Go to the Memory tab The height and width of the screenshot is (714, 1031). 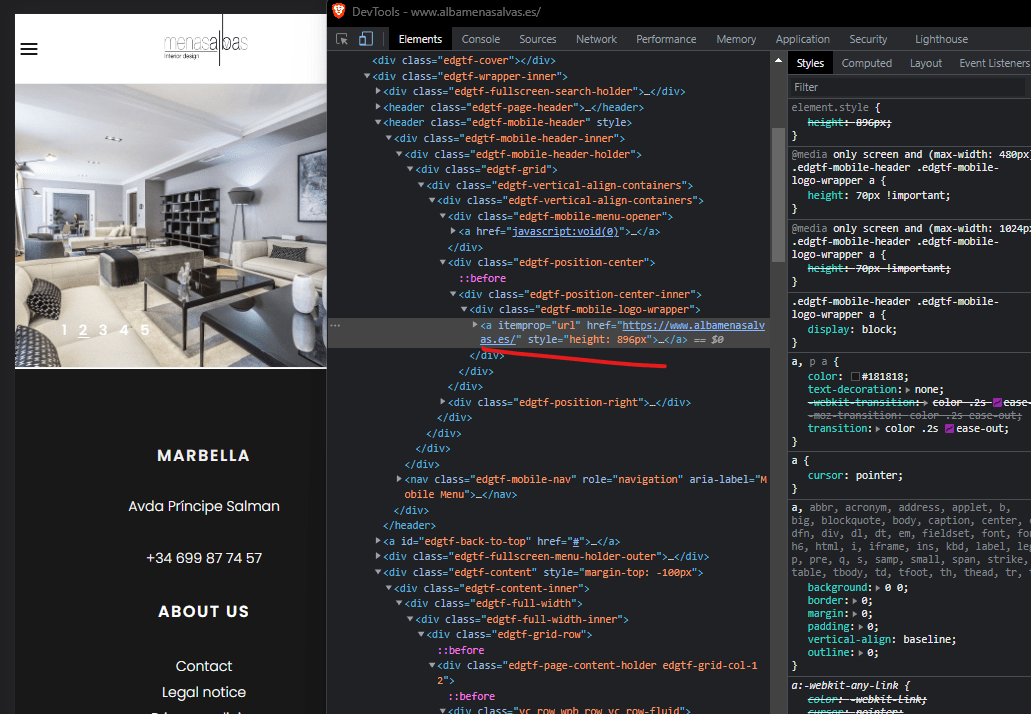[736, 39]
